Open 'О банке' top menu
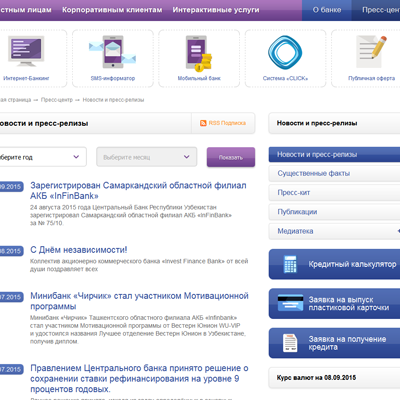Screen dimensions: 400x400 pos(327,10)
